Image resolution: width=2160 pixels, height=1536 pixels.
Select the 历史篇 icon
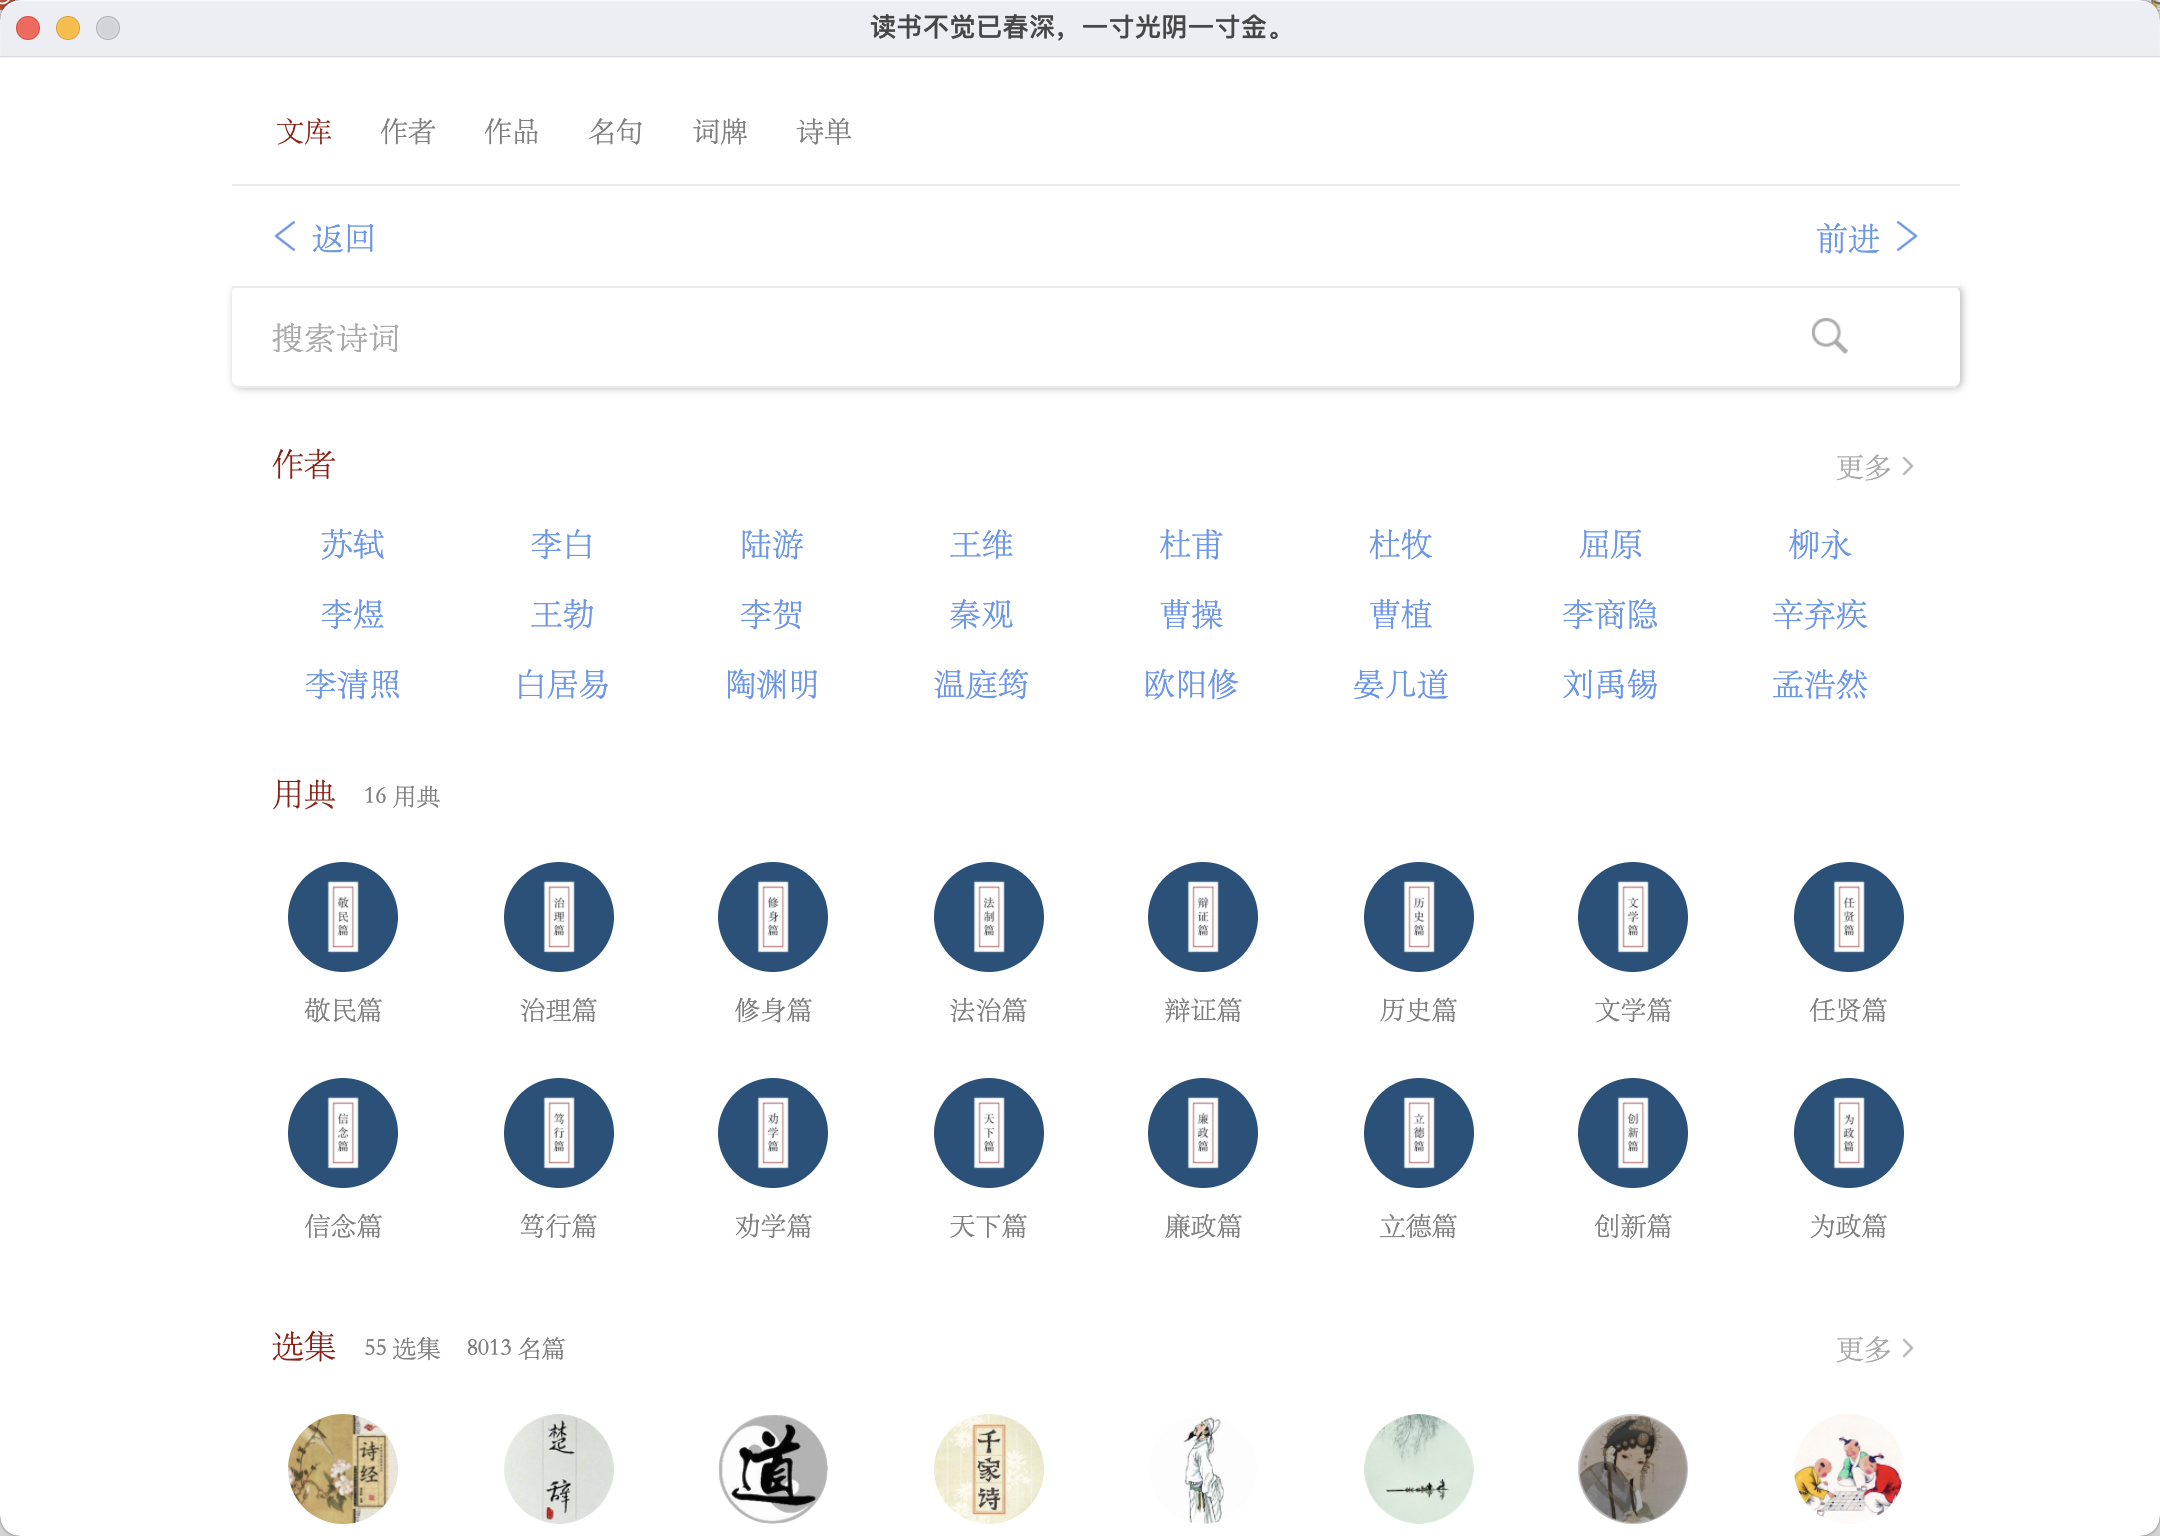(1418, 917)
